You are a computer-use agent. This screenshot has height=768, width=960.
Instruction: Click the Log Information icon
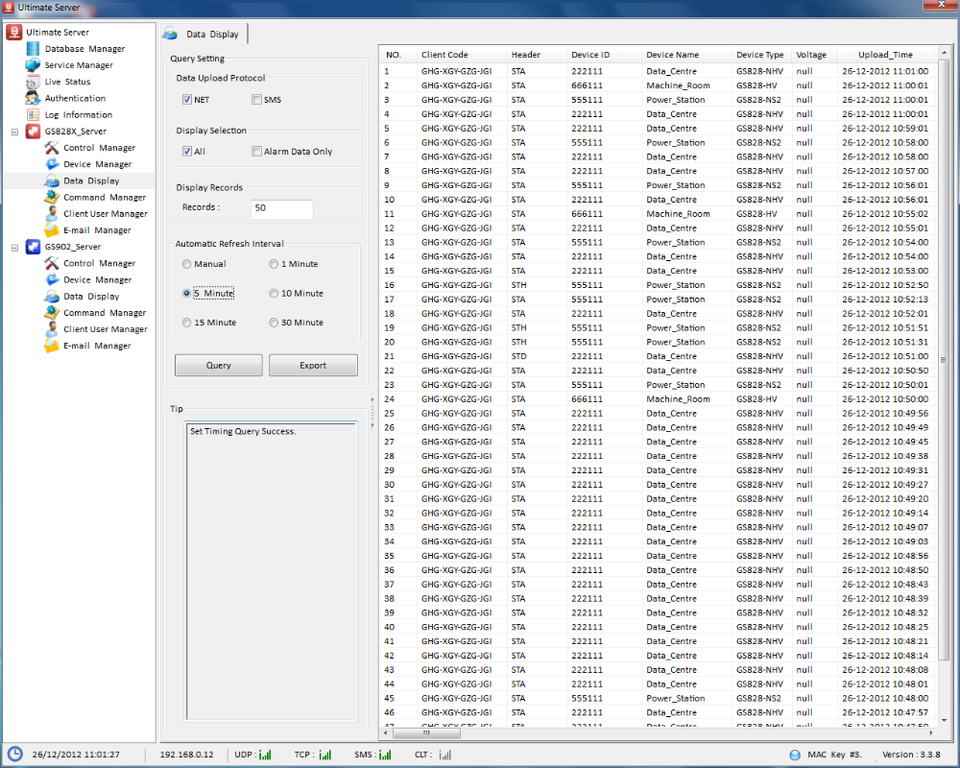(33, 115)
